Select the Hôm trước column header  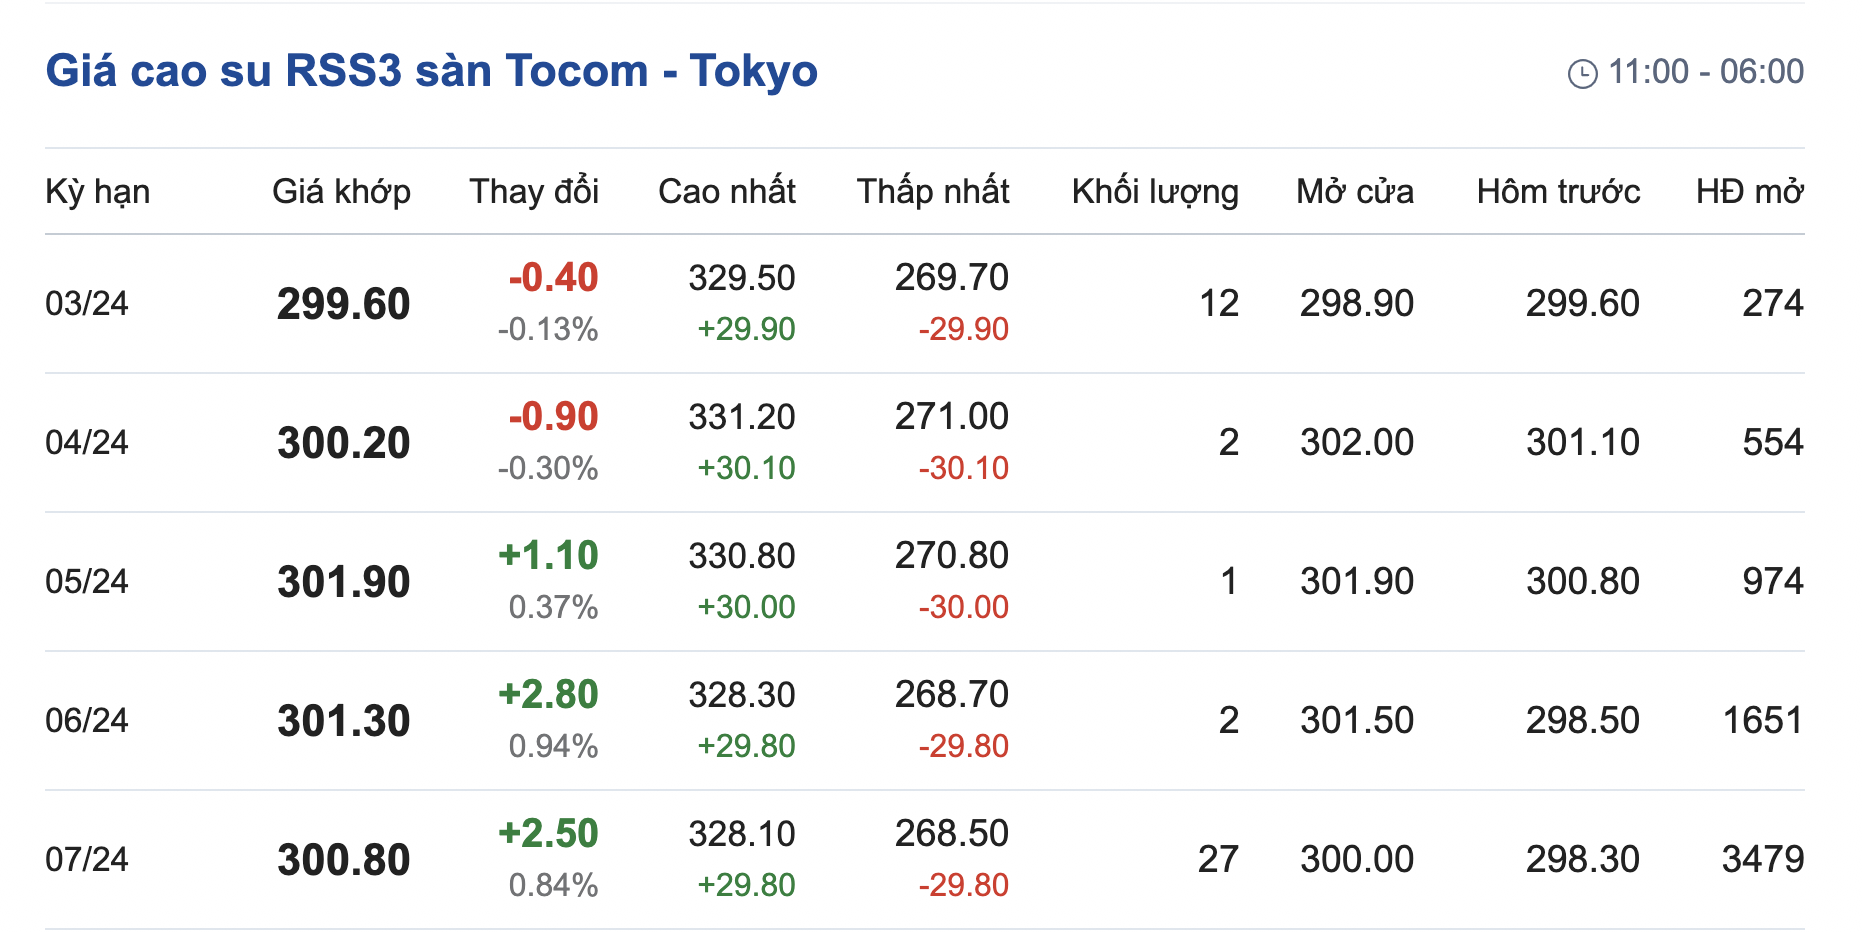[x=1558, y=191]
